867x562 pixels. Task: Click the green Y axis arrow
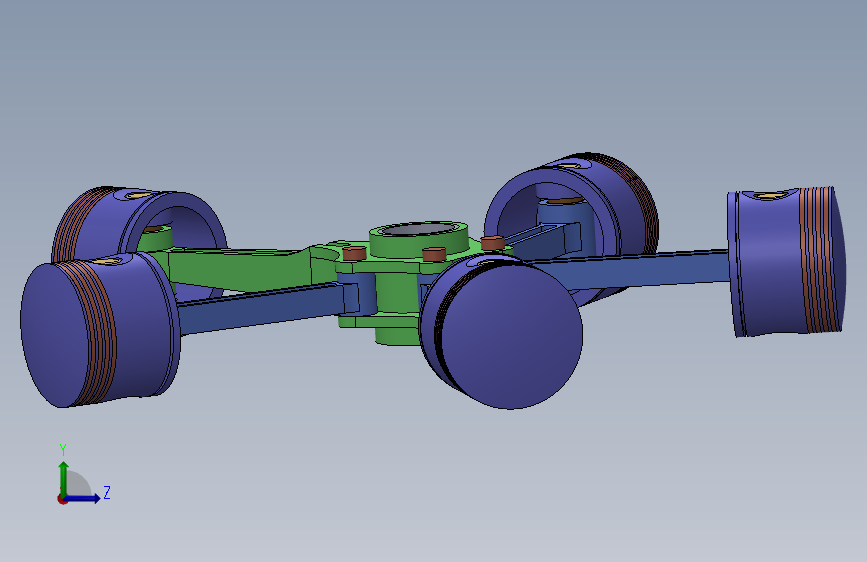(x=64, y=479)
